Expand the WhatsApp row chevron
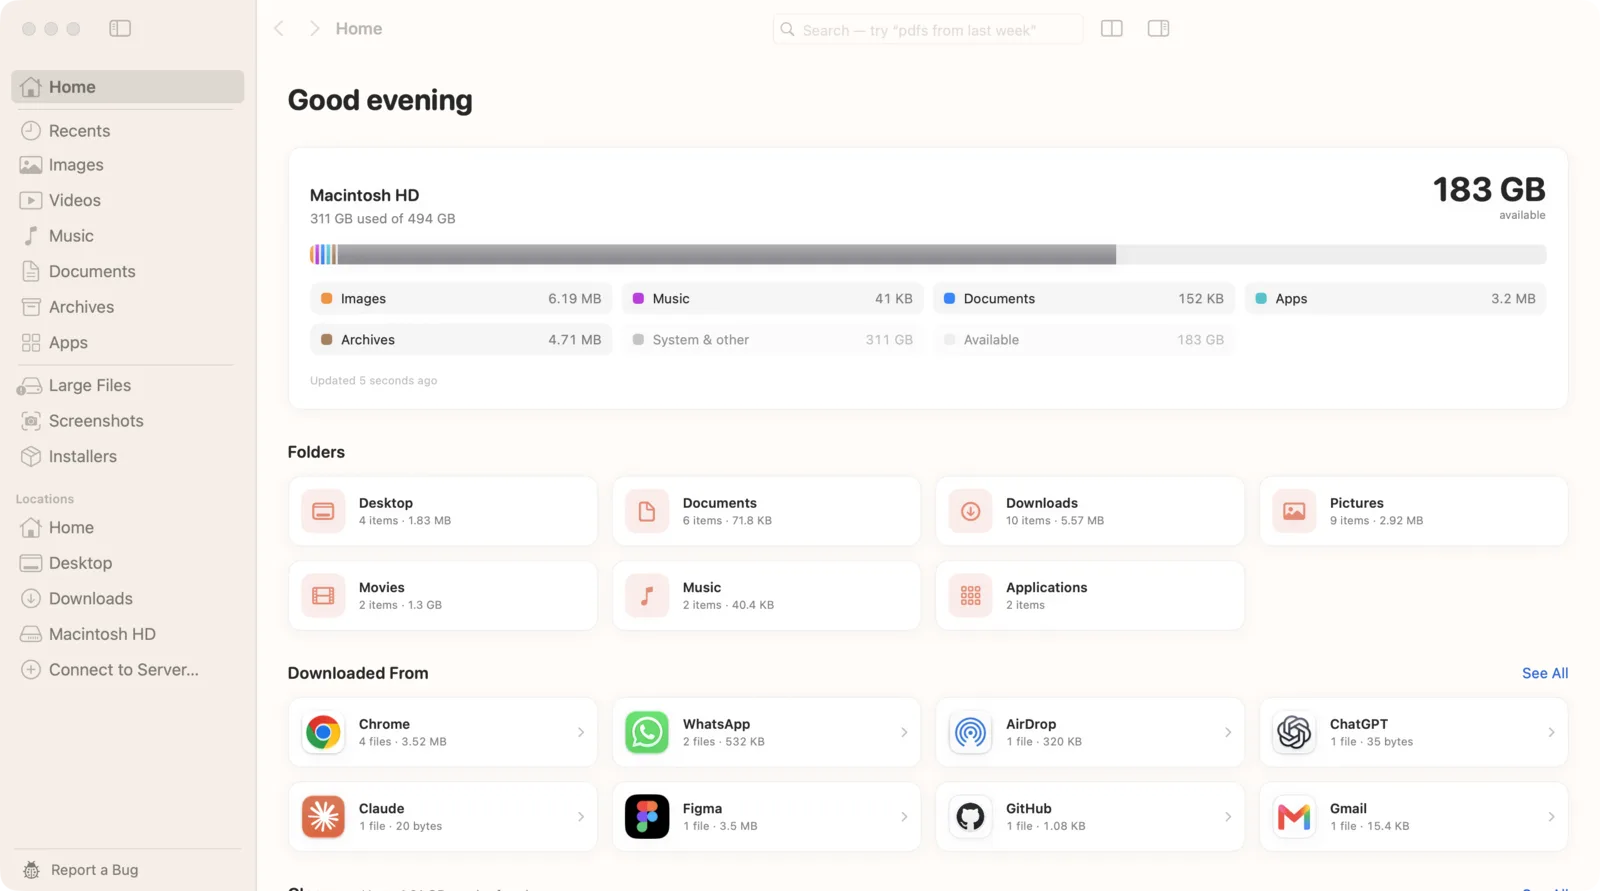Screen dimensions: 1600x891 pos(904,733)
